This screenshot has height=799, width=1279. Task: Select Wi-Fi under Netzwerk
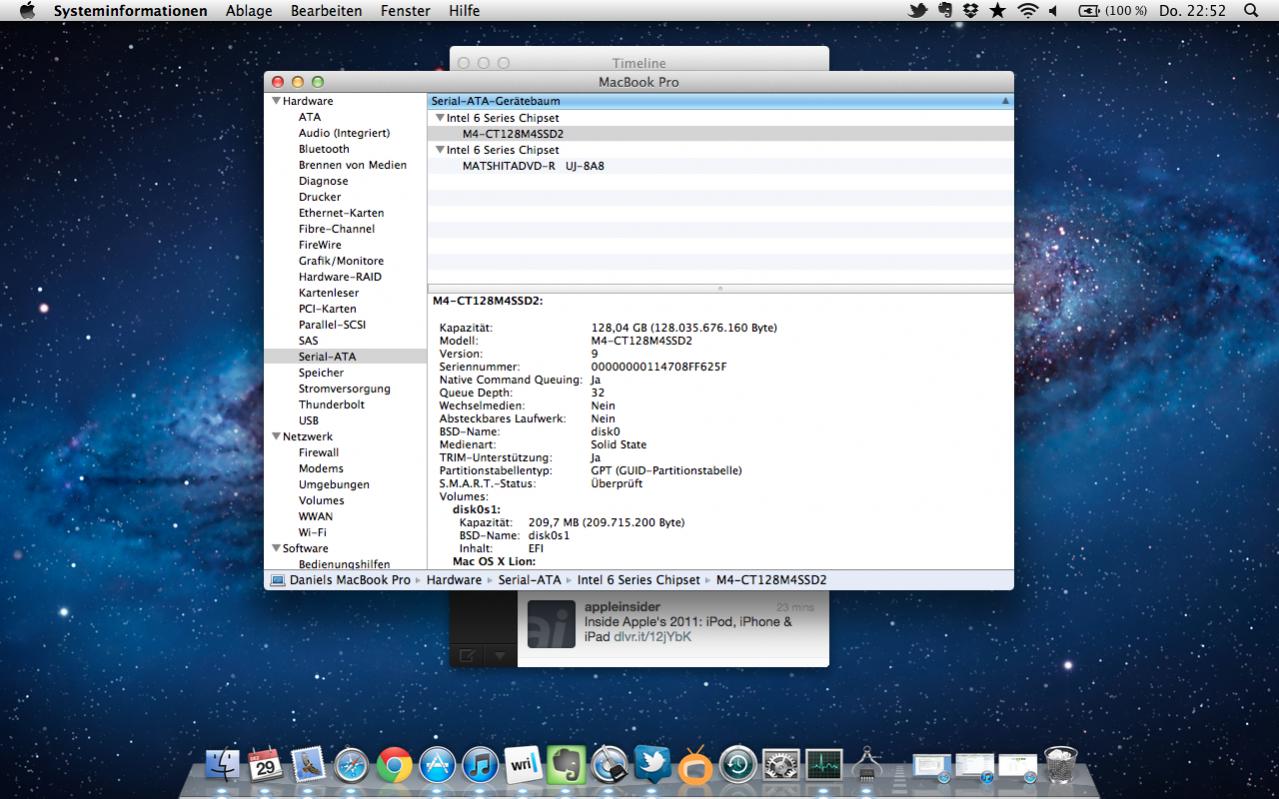(x=312, y=533)
